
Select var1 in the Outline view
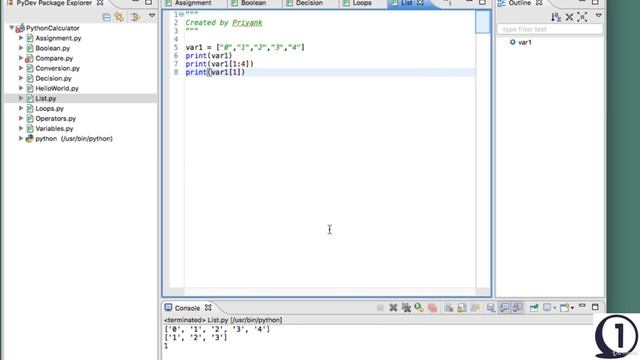point(524,42)
